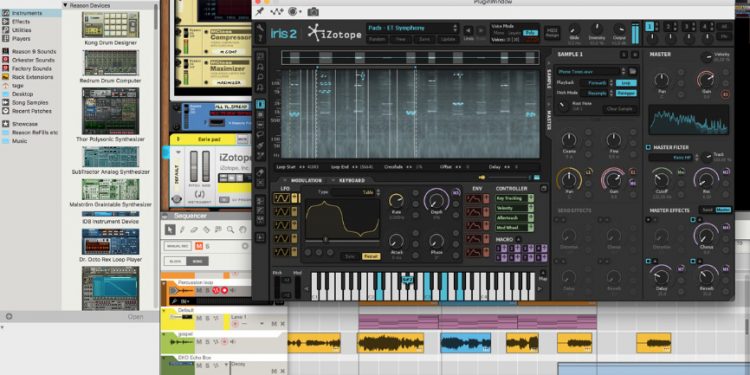This screenshot has height=375, width=750.
Task: Select Effects in browser sidebar
Action: click(21, 22)
